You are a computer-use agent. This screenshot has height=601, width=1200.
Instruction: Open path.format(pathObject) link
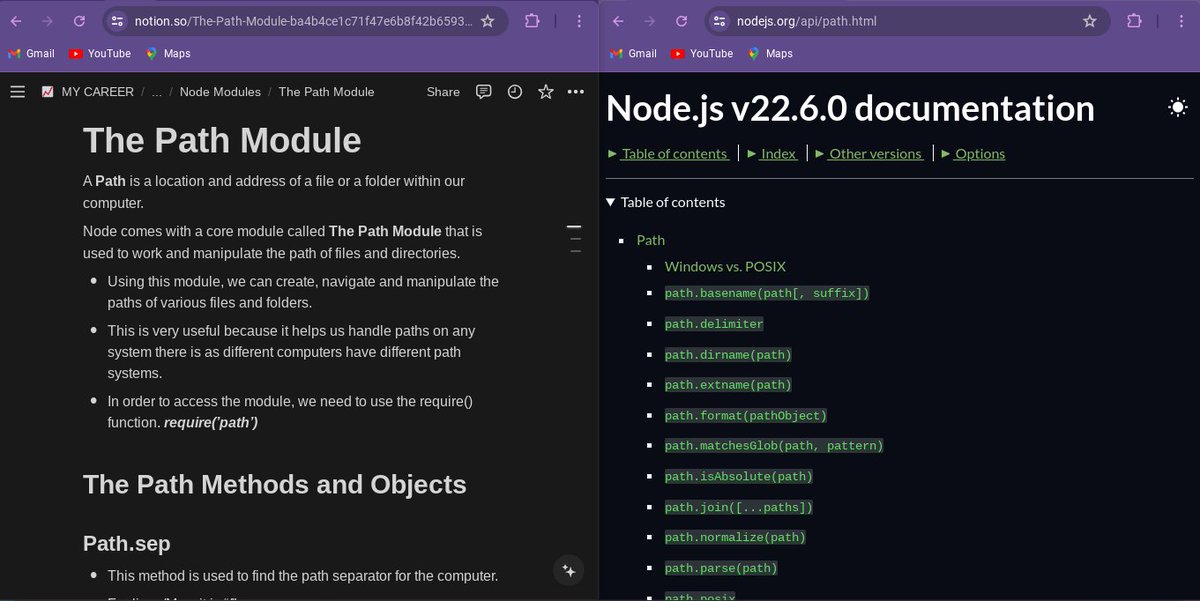pos(746,415)
